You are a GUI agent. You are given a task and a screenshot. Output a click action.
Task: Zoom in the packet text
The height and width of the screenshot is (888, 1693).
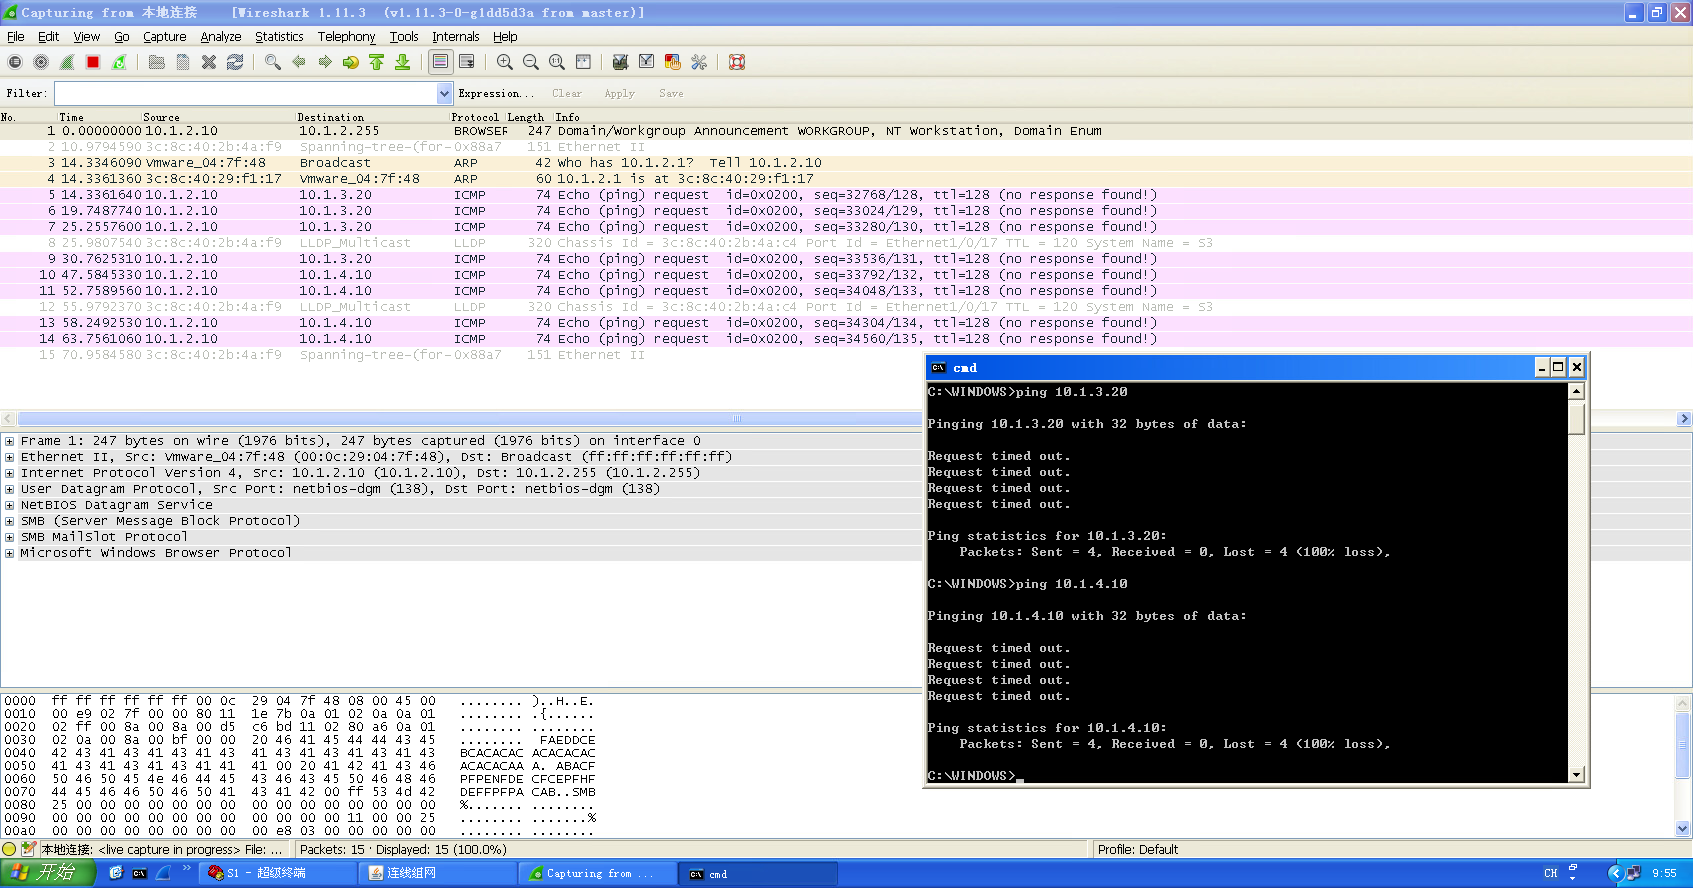pyautogui.click(x=505, y=62)
